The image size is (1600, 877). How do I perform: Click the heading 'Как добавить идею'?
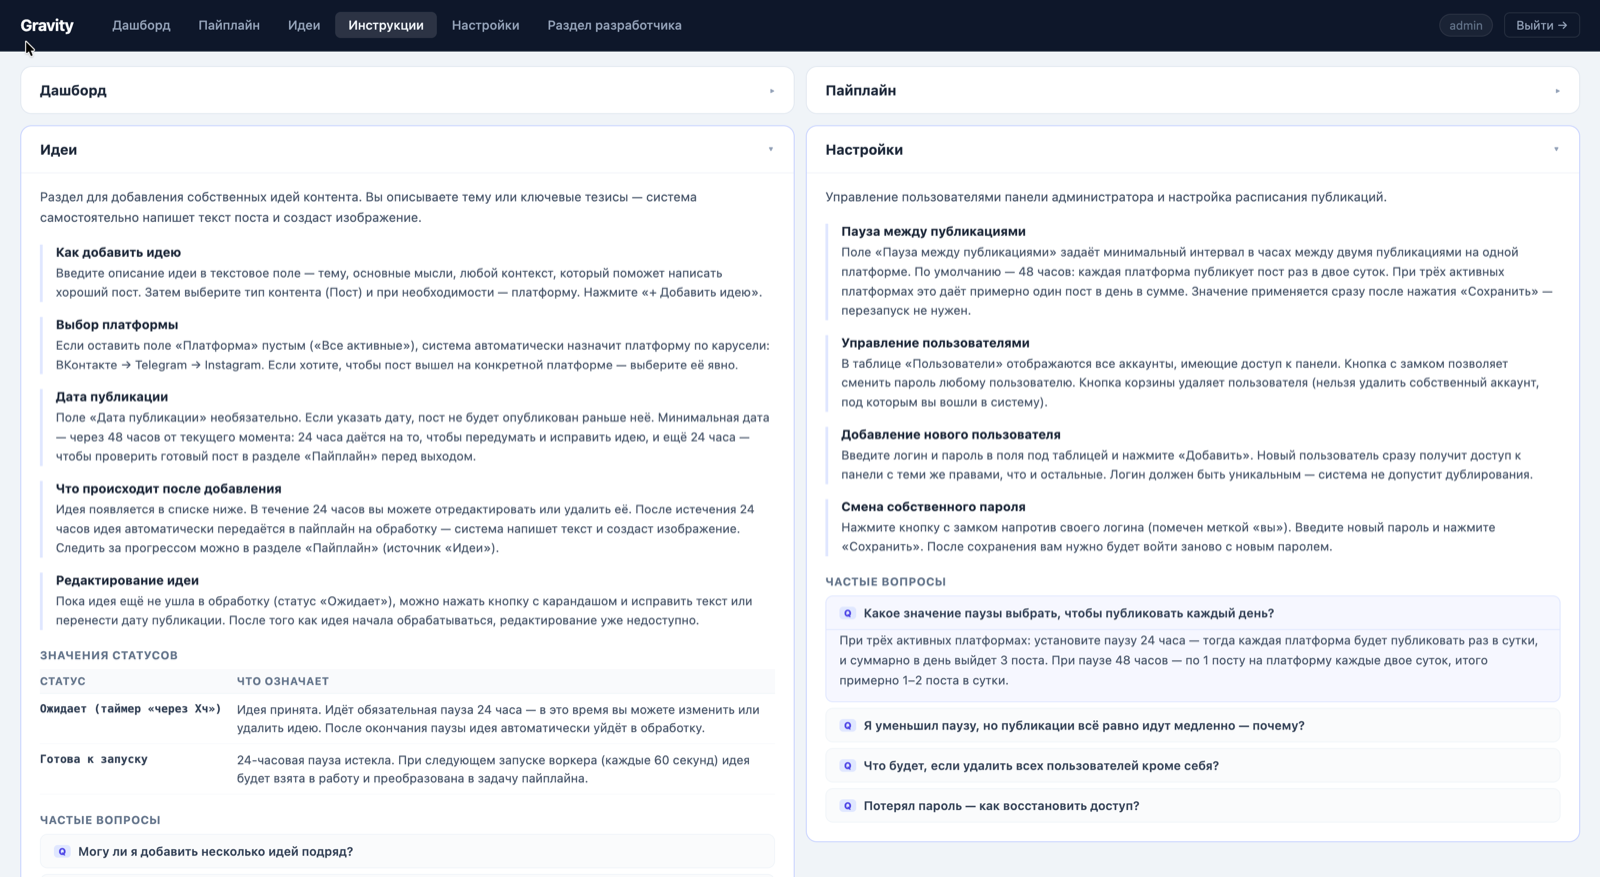118,253
